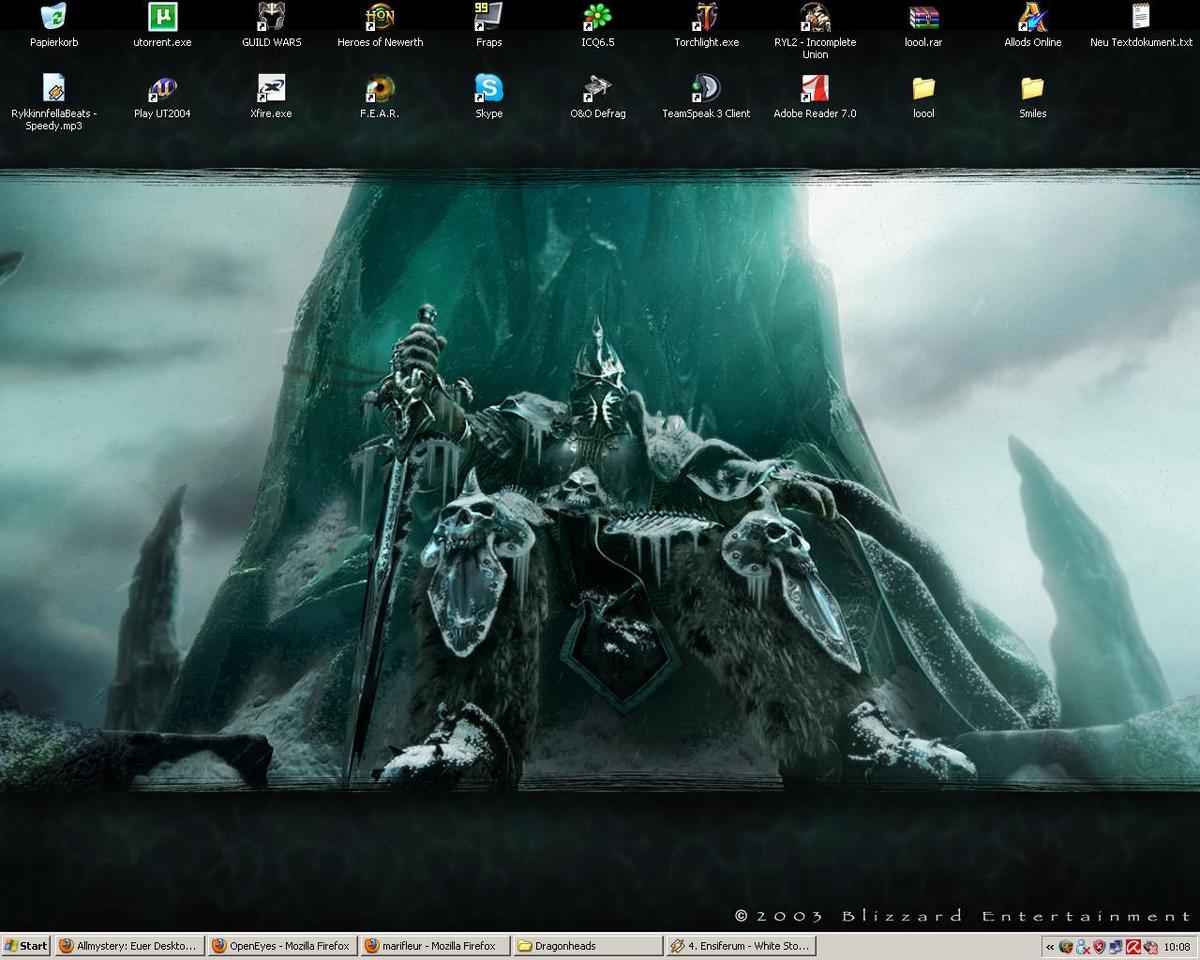
Task: Click the taskbar clock showing 10:08
Action: 1177,946
